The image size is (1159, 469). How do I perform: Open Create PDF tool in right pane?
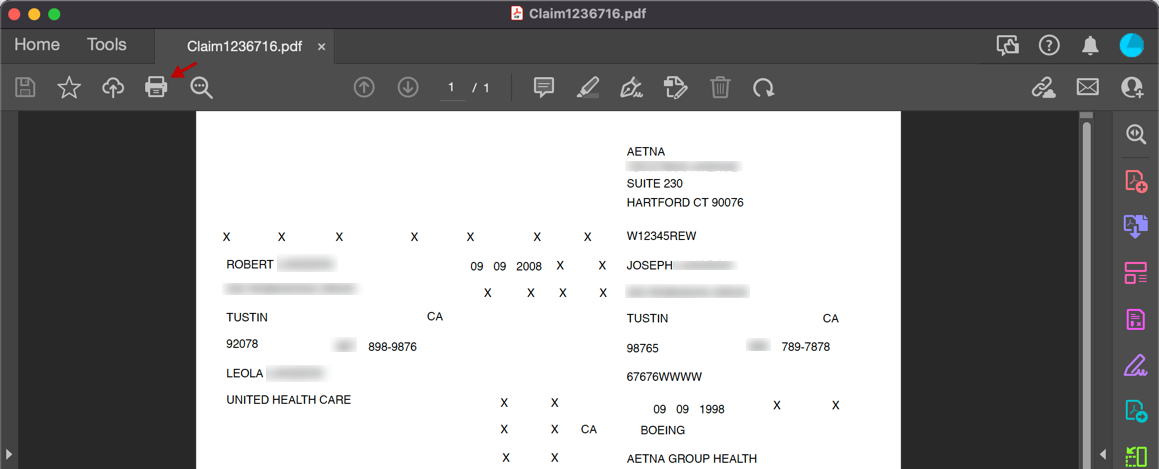coord(1135,181)
